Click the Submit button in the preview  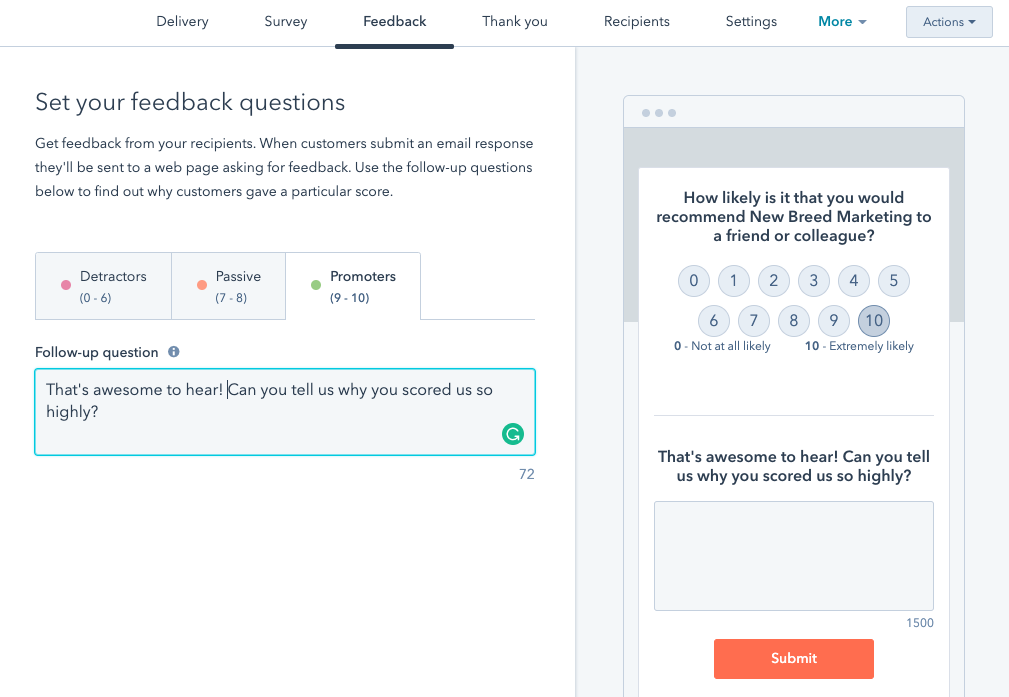click(x=793, y=658)
